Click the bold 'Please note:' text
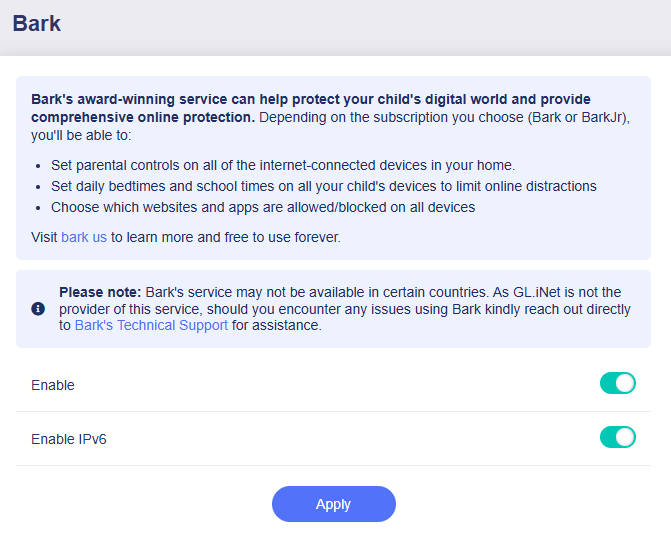671x534 pixels. (x=100, y=292)
